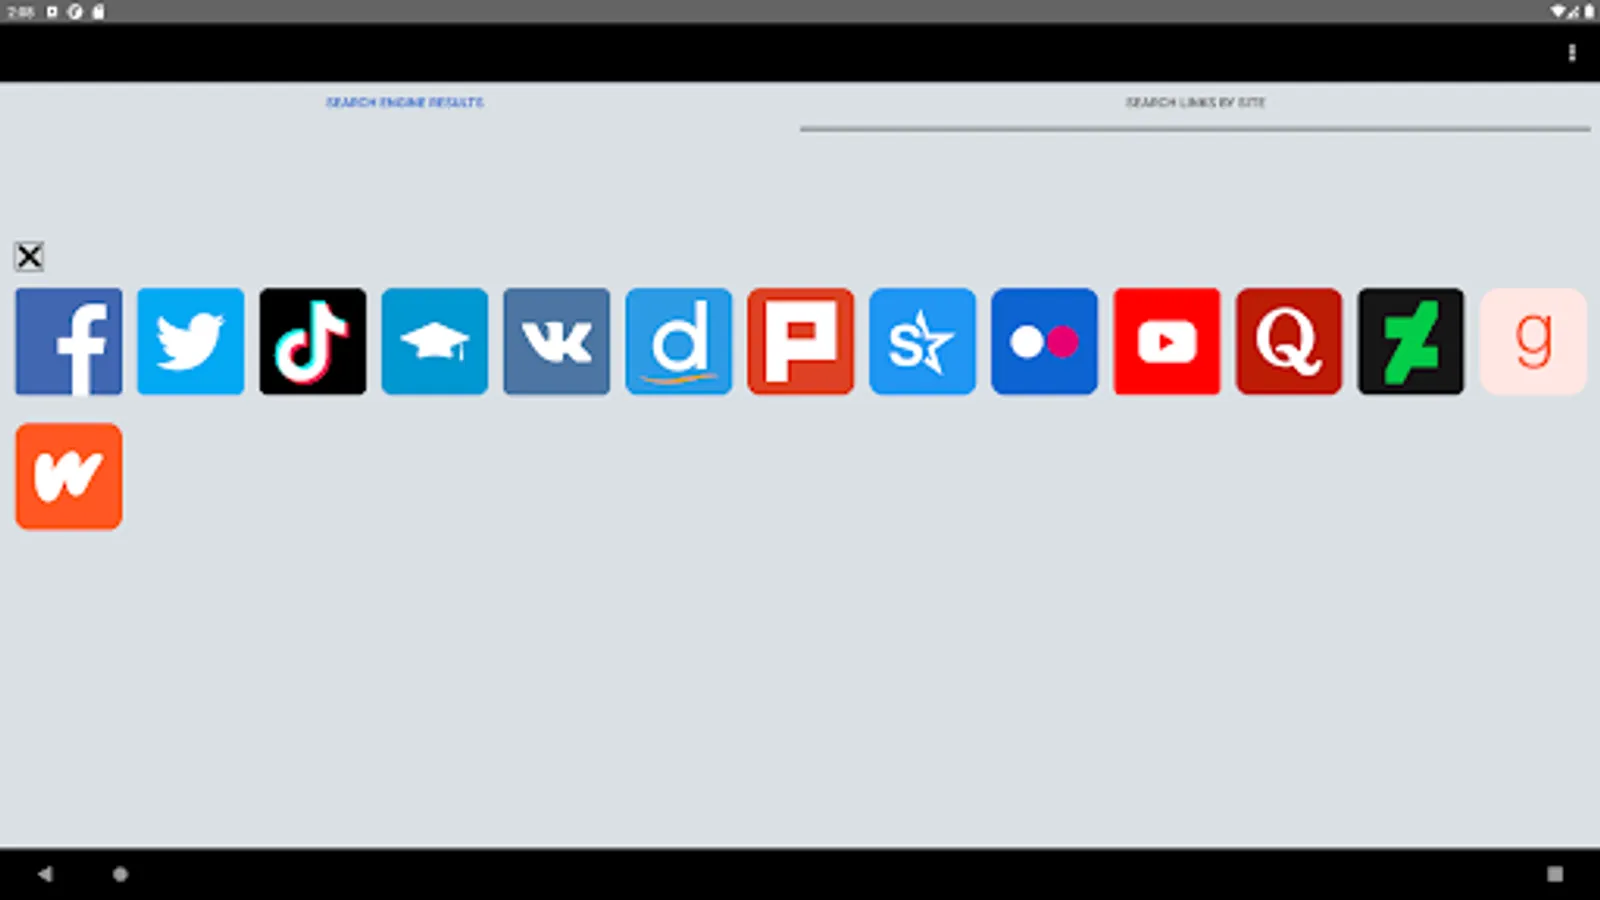Tap the TikTok icon

tap(313, 342)
